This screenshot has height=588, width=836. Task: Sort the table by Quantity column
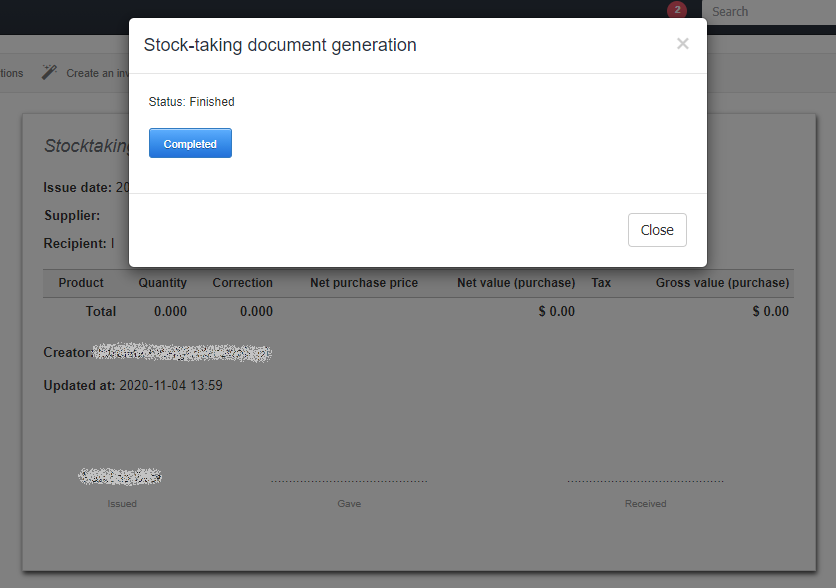click(162, 282)
